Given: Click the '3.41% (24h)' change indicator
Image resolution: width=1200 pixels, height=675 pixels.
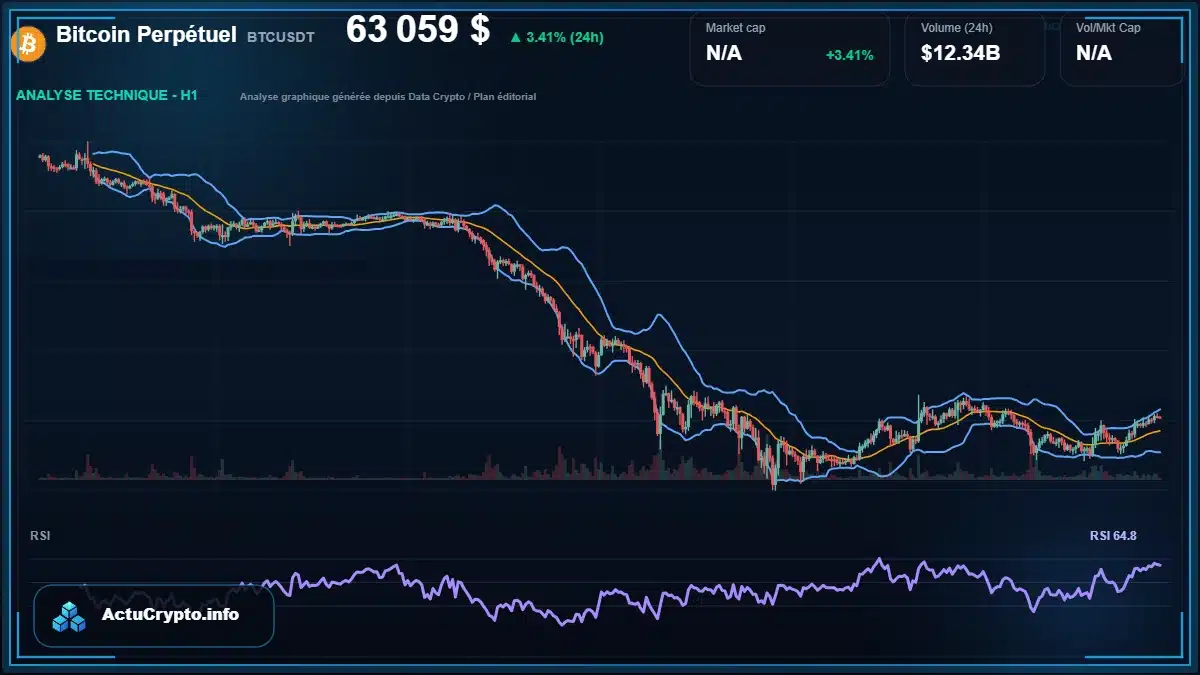Looking at the screenshot, I should (x=556, y=37).
